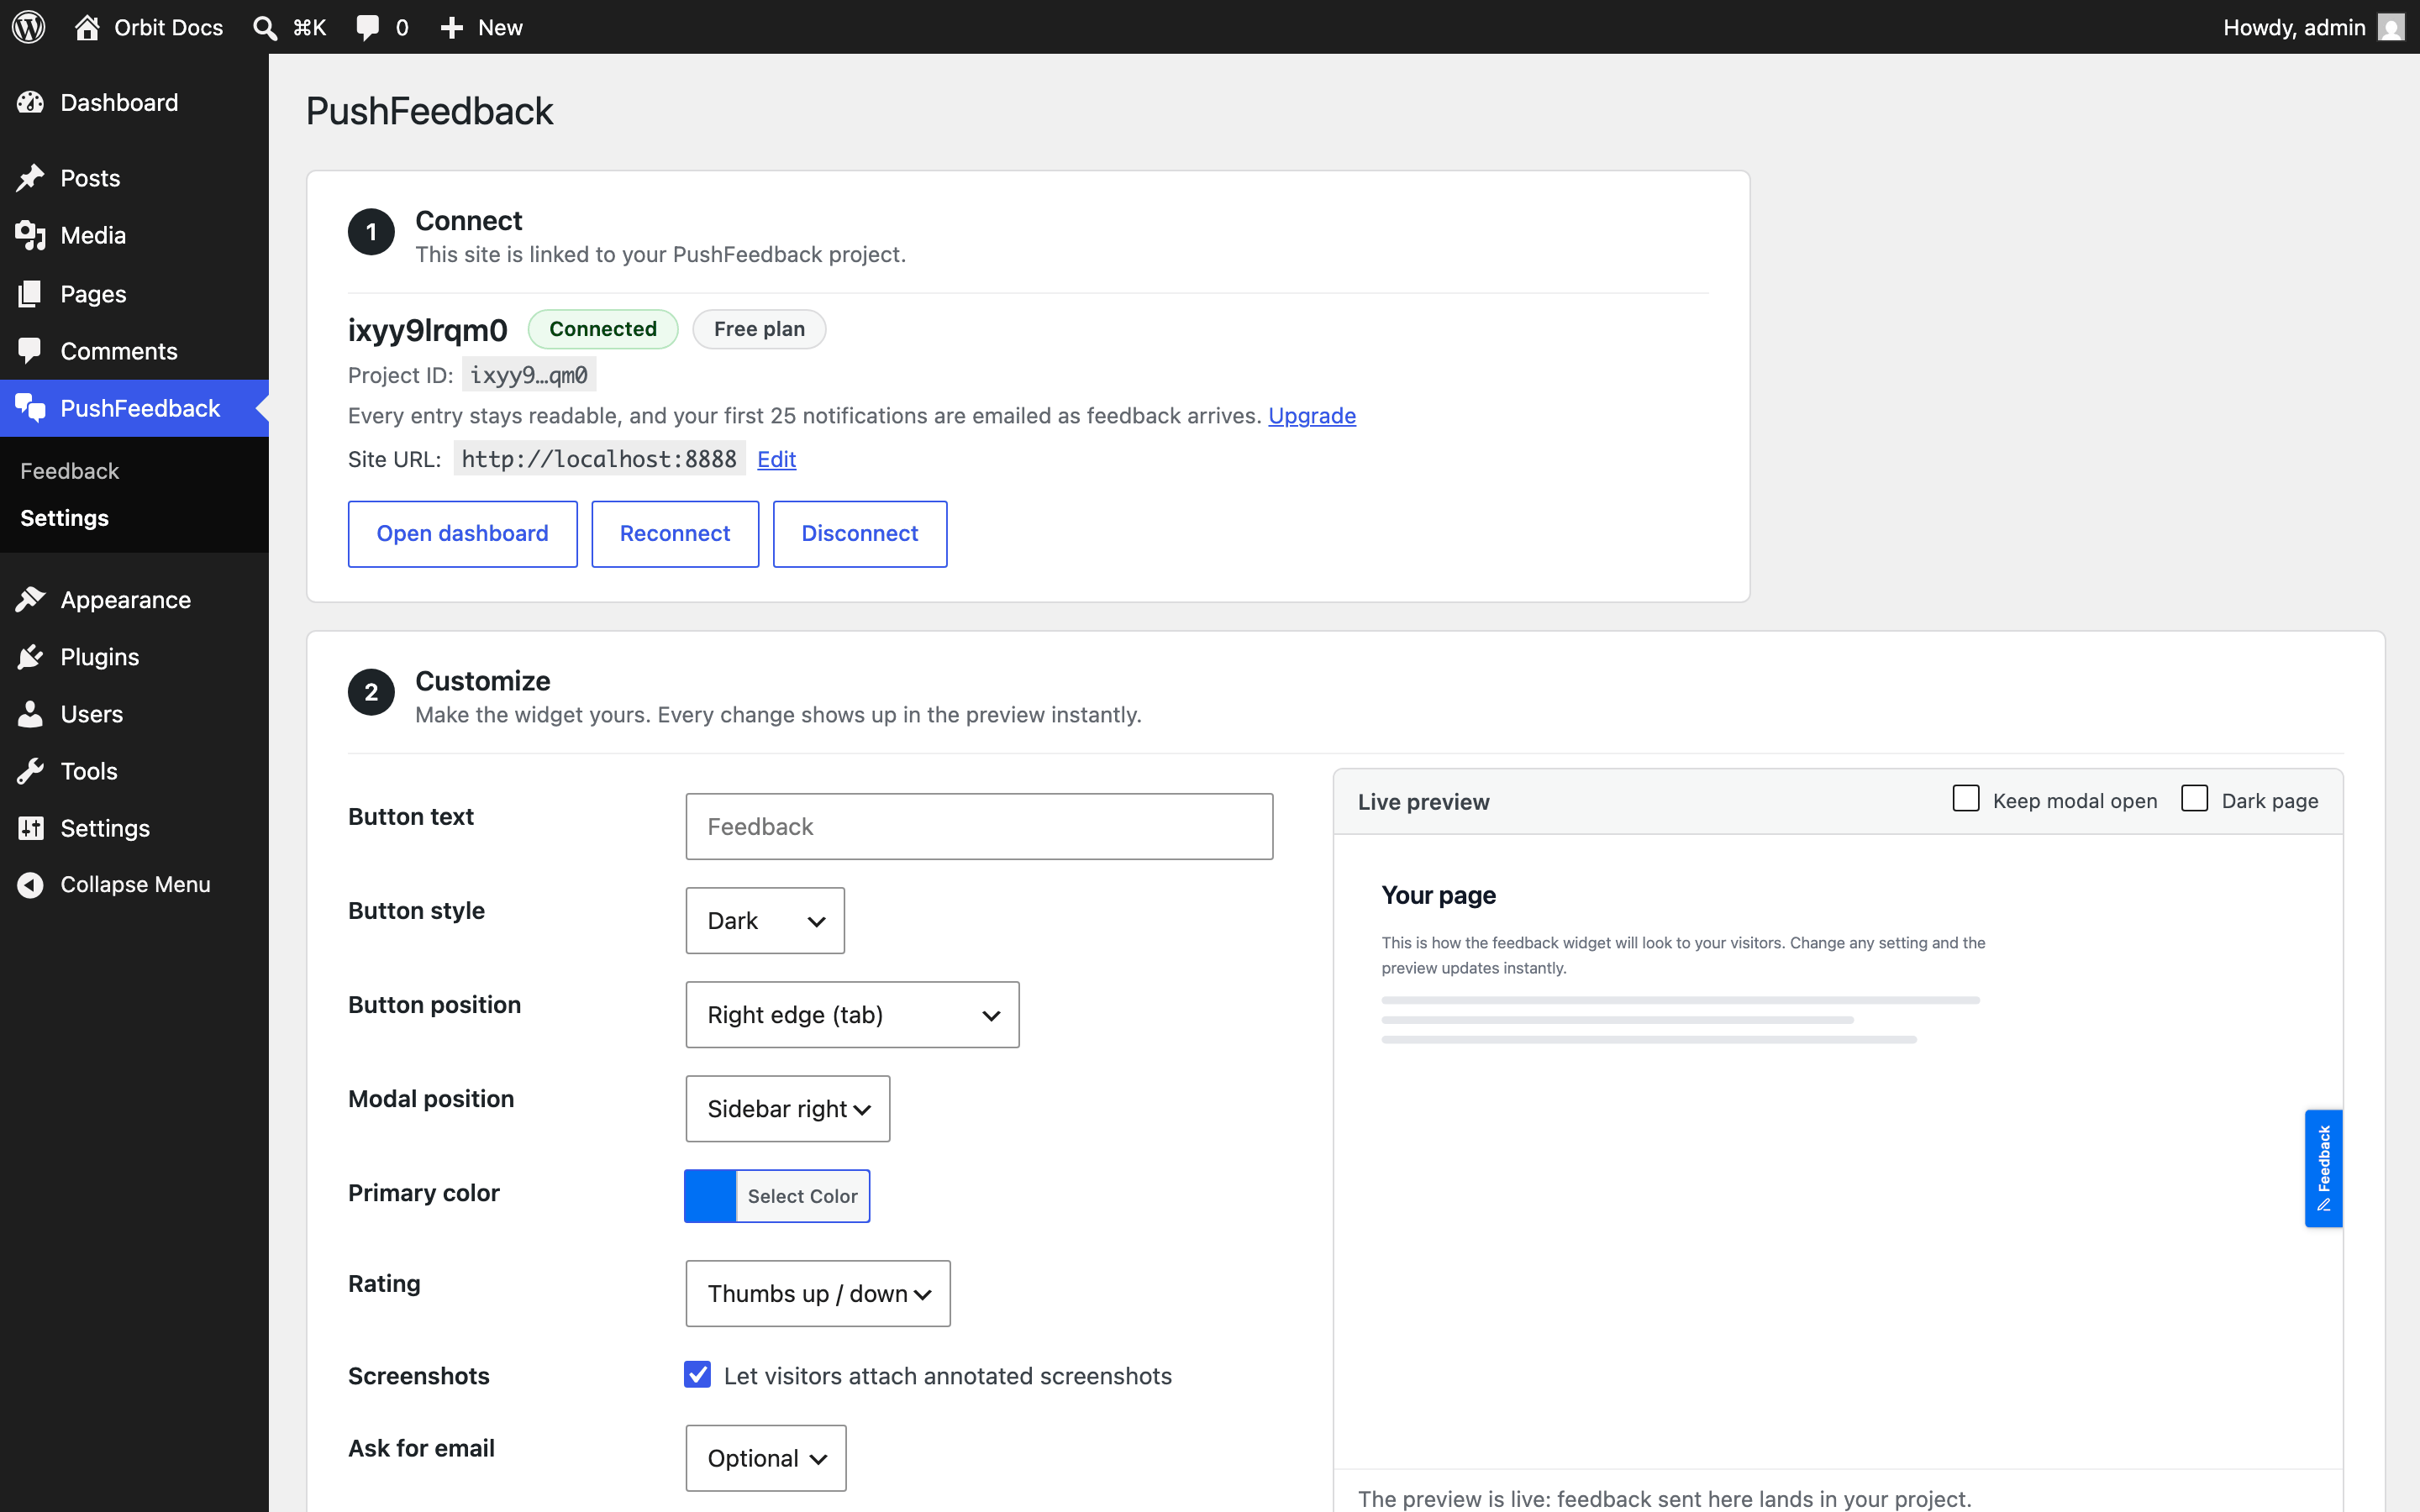Image resolution: width=2420 pixels, height=1512 pixels.
Task: Open the Plugins menu item
Action: click(x=134, y=656)
